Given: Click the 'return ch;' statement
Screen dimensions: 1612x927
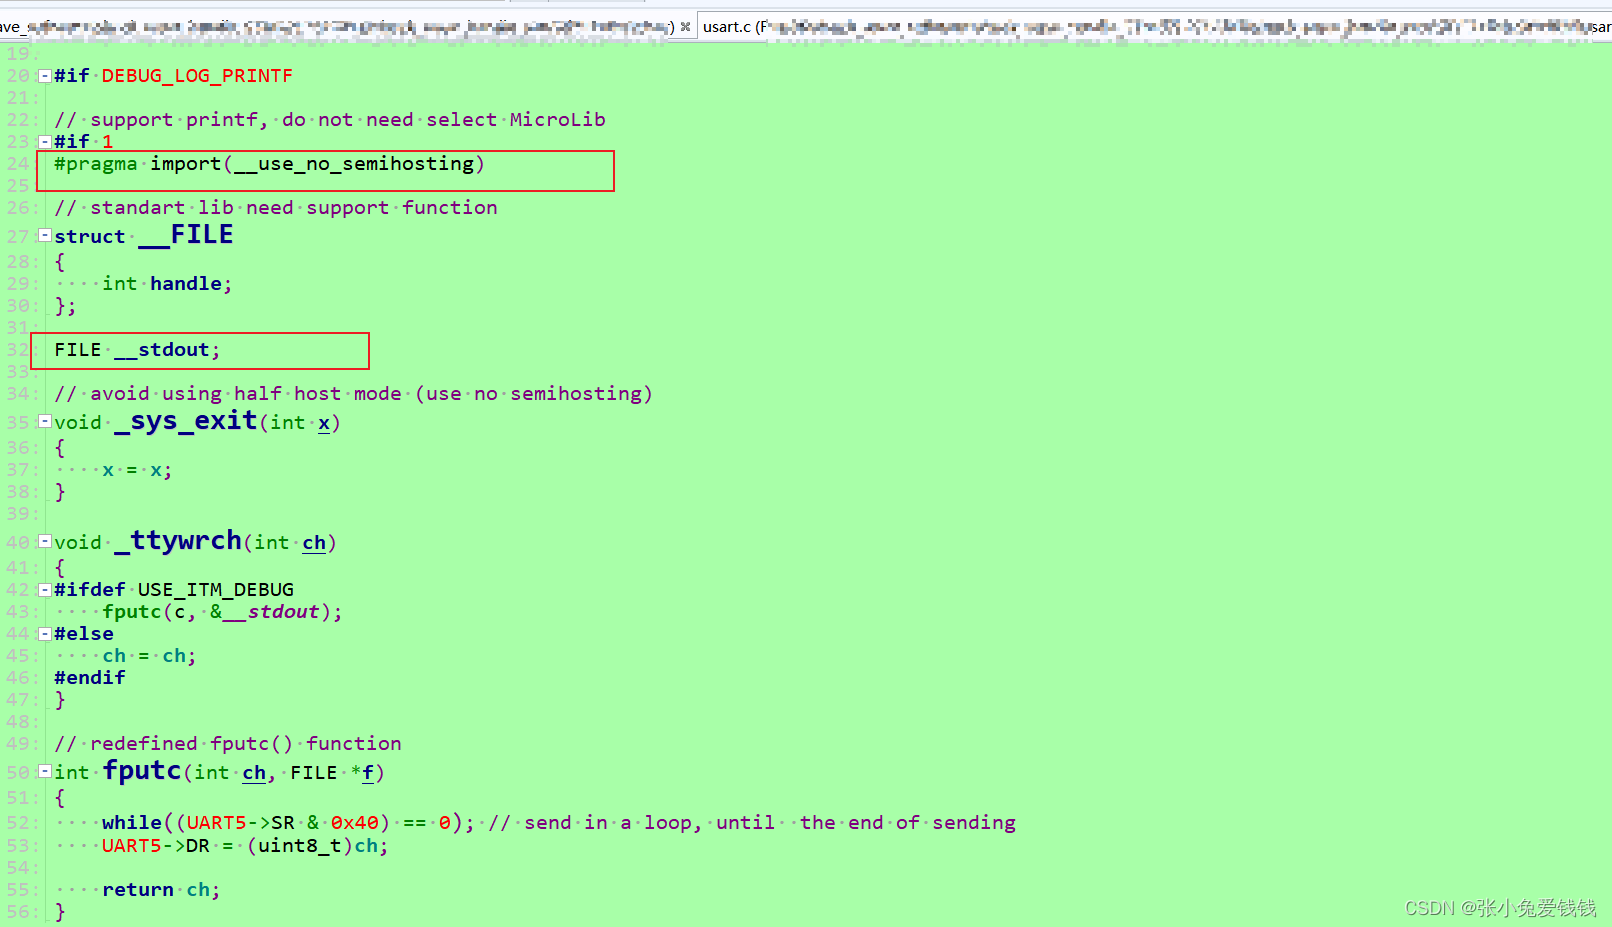Looking at the screenshot, I should tap(161, 890).
